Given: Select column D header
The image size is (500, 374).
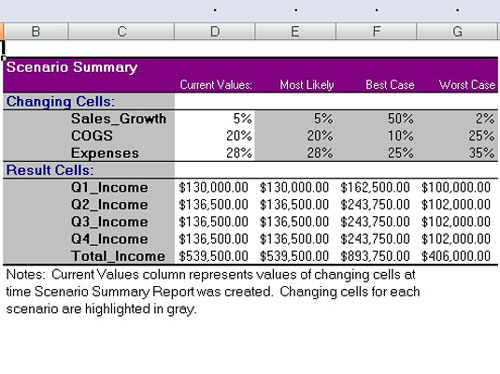Looking at the screenshot, I should click(x=215, y=32).
